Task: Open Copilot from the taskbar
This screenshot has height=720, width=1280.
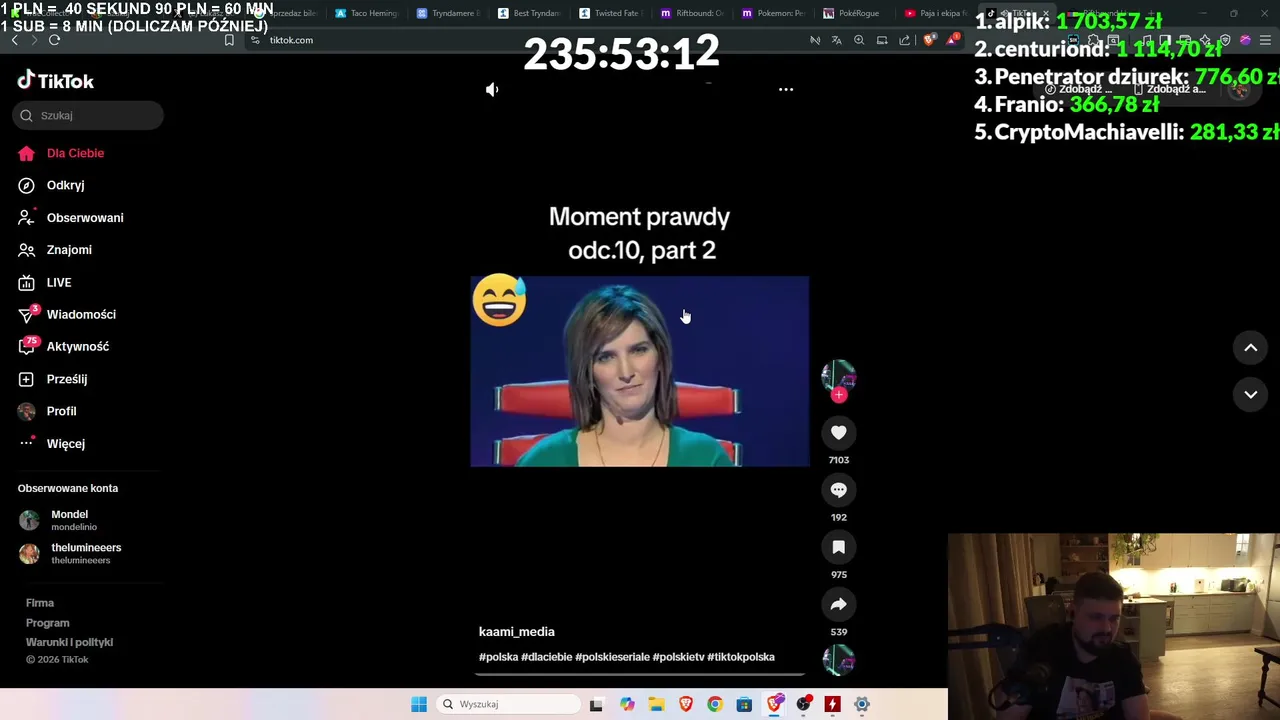Action: (x=627, y=704)
